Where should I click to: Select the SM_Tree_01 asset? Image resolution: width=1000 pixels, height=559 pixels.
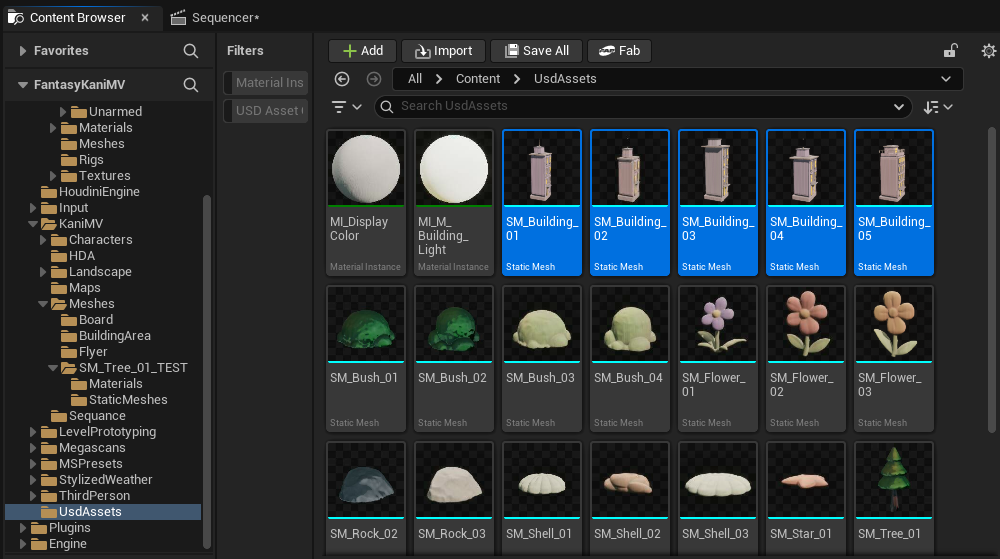(894, 498)
